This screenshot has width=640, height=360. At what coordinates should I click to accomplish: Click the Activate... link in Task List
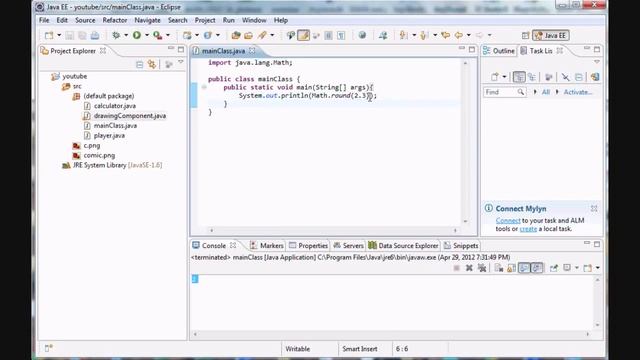point(578,92)
